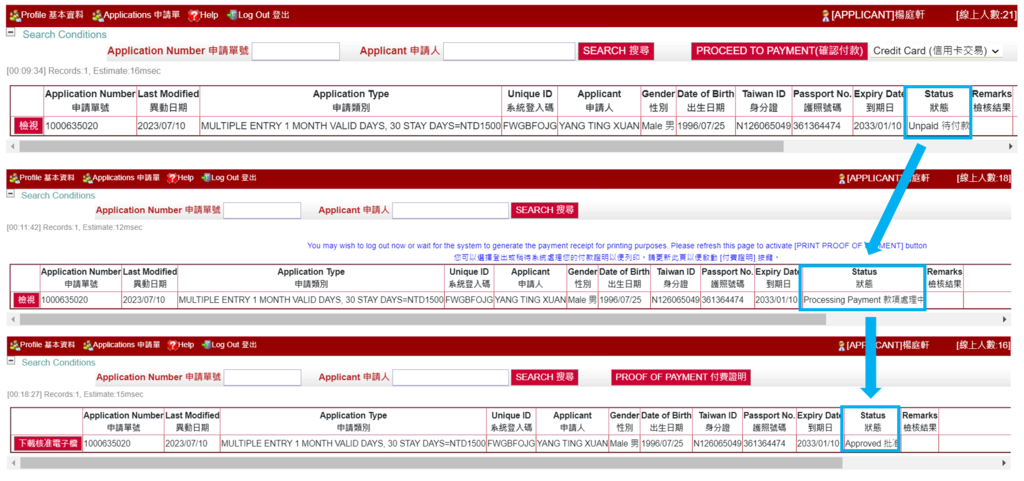Click expiry date 2033/01/10 in the Unpaid row
The image size is (1024, 481).
878,126
